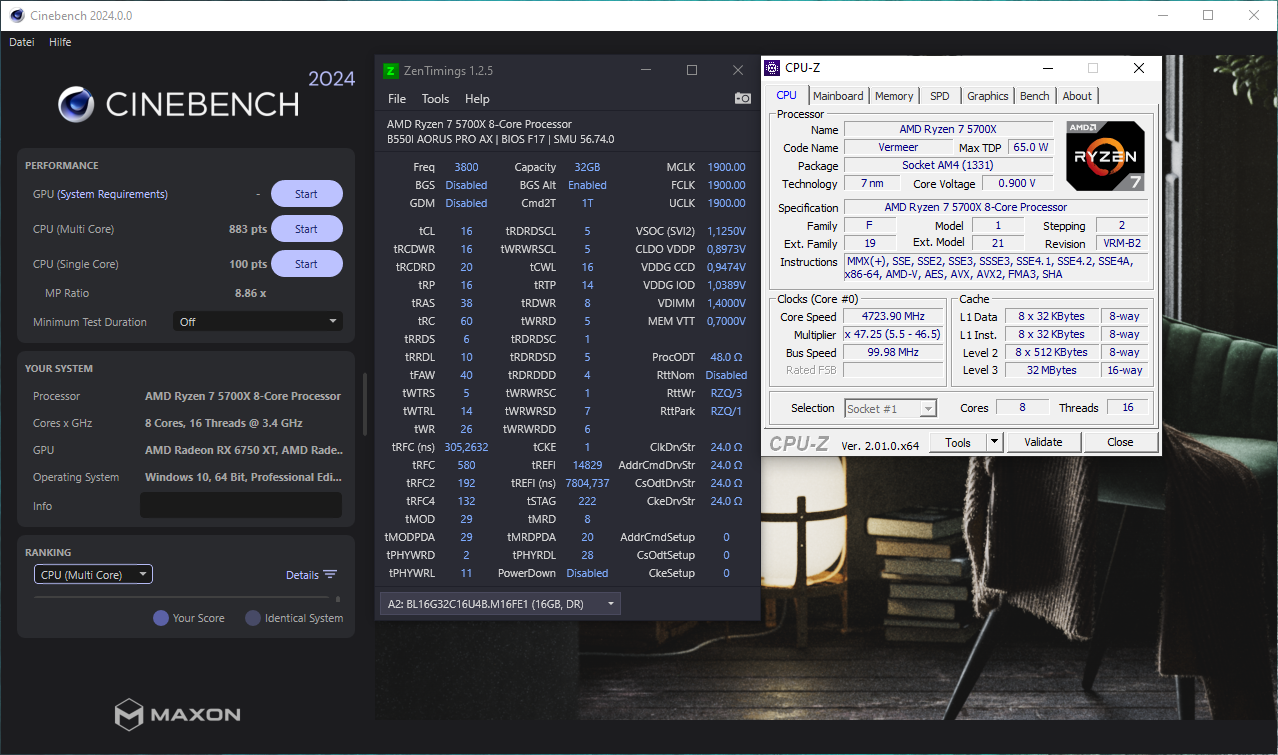Open the CPU (Multi Core) ranking dropdown

(93, 575)
